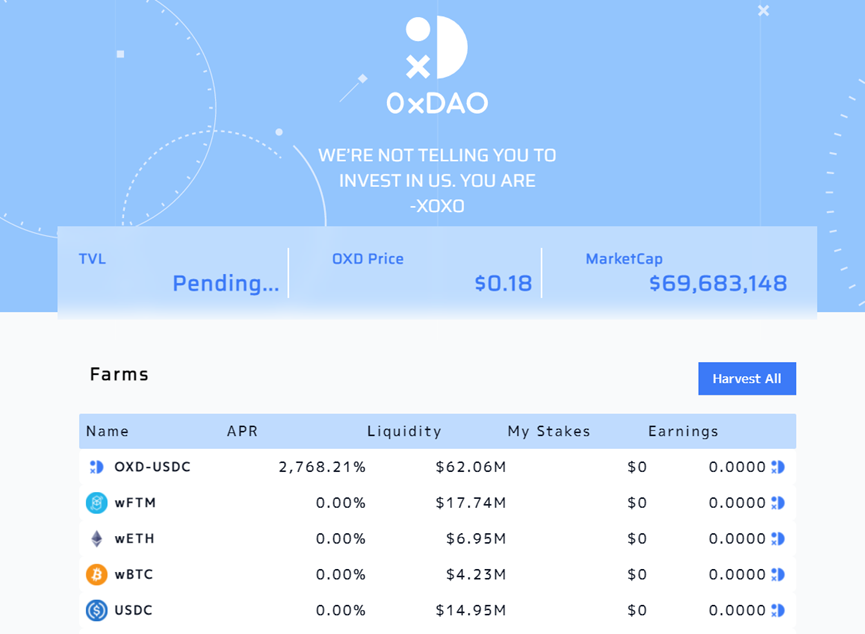Click the wETH Ethereum icon
Image resolution: width=865 pixels, height=634 pixels.
click(x=97, y=539)
